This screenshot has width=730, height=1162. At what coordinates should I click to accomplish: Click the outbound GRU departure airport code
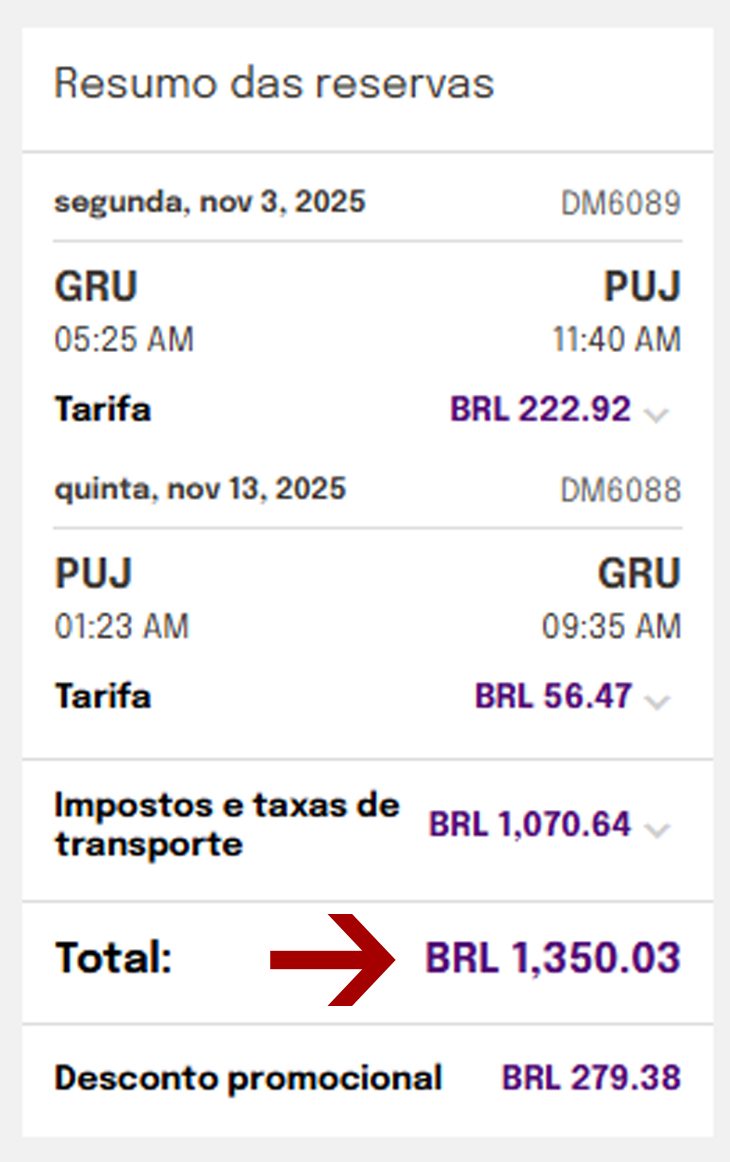96,286
